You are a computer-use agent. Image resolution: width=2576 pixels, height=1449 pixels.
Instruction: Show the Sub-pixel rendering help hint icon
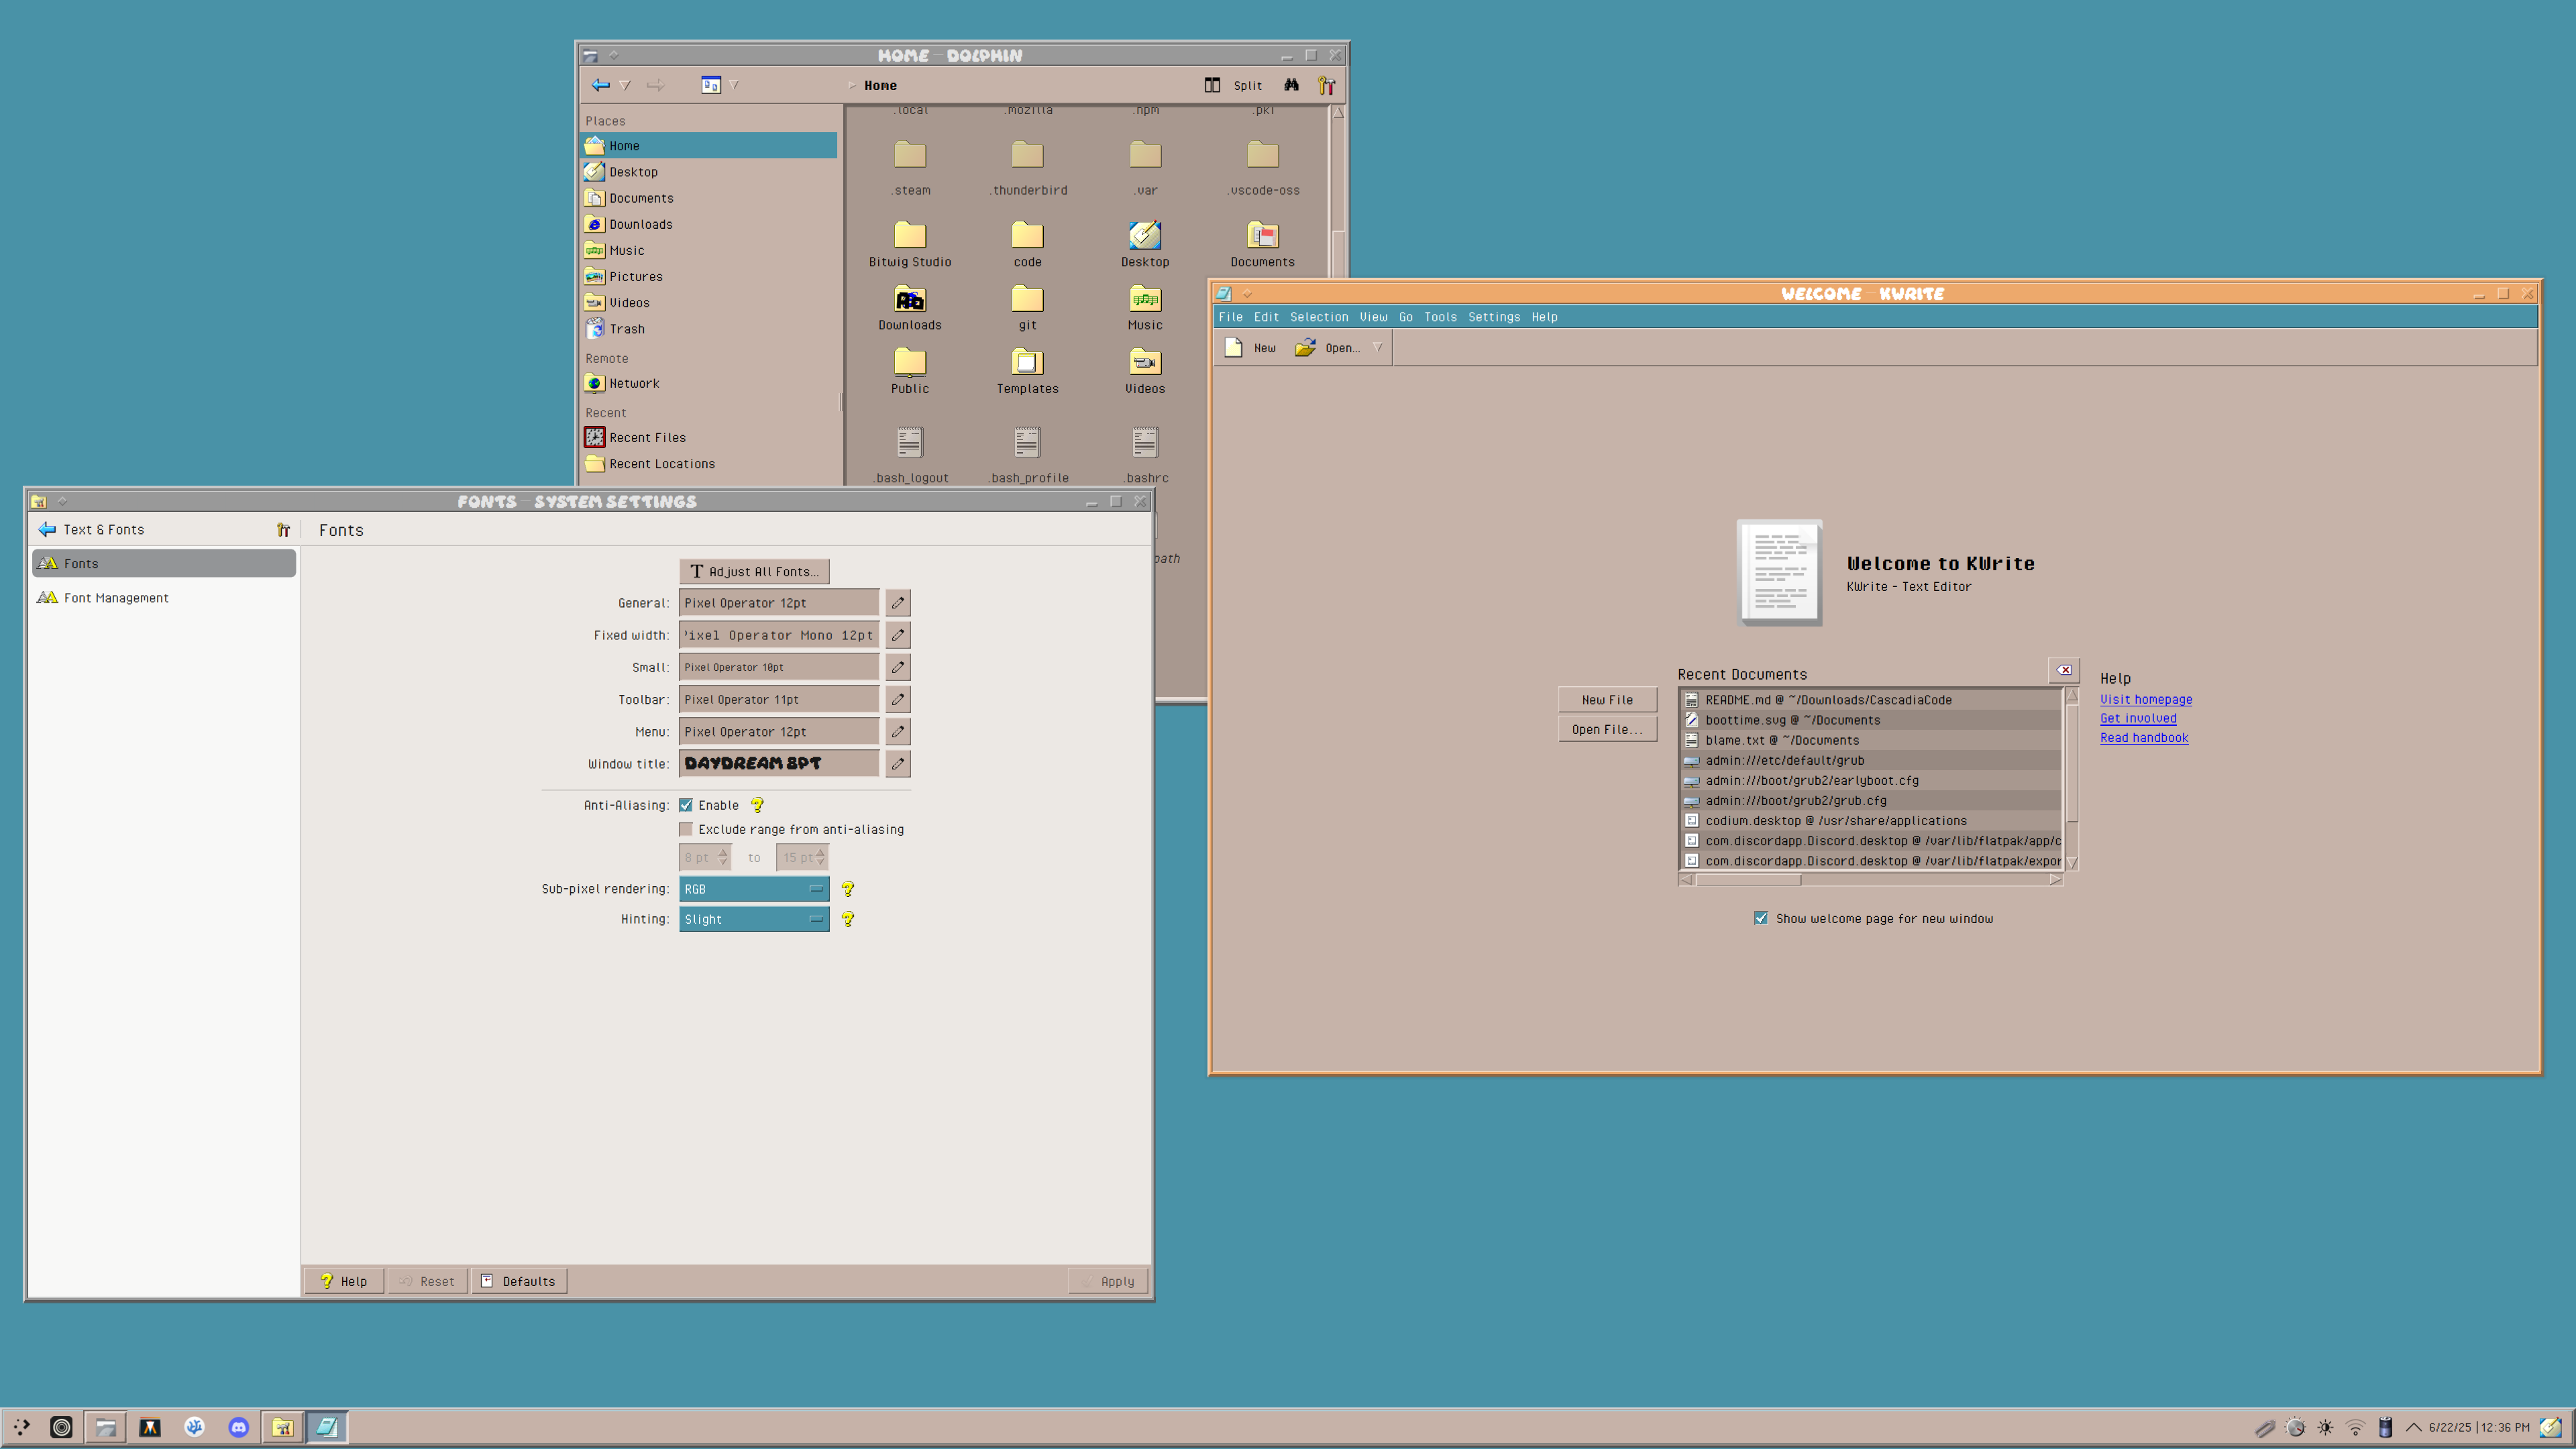click(x=847, y=889)
